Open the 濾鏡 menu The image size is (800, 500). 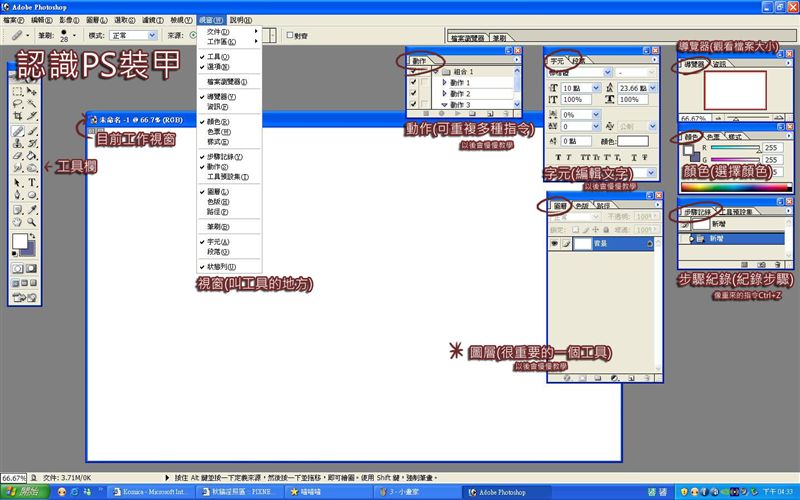click(153, 20)
